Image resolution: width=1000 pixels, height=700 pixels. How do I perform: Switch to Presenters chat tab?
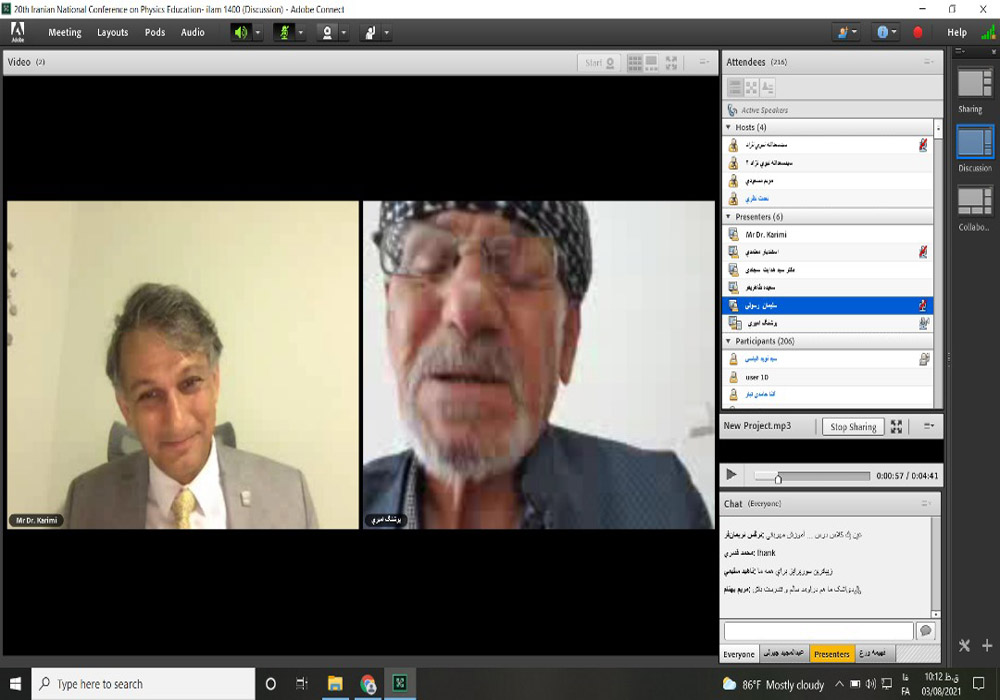pyautogui.click(x=831, y=654)
